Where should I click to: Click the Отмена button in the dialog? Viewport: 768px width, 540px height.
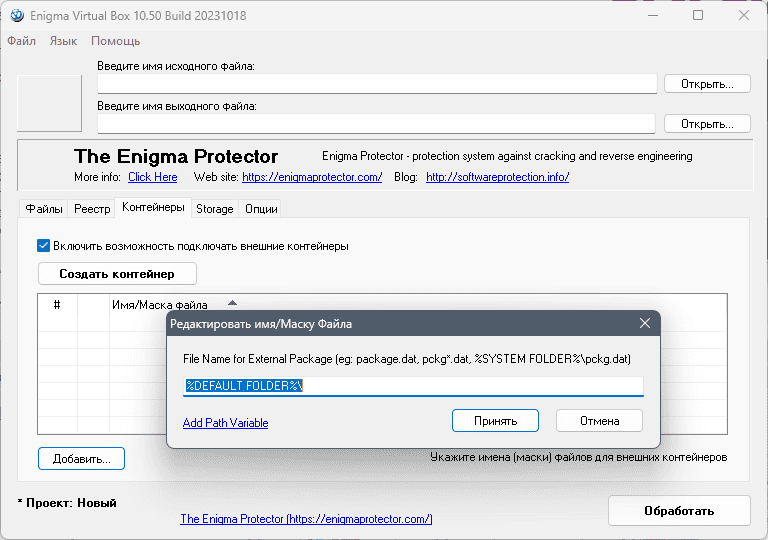click(x=600, y=421)
